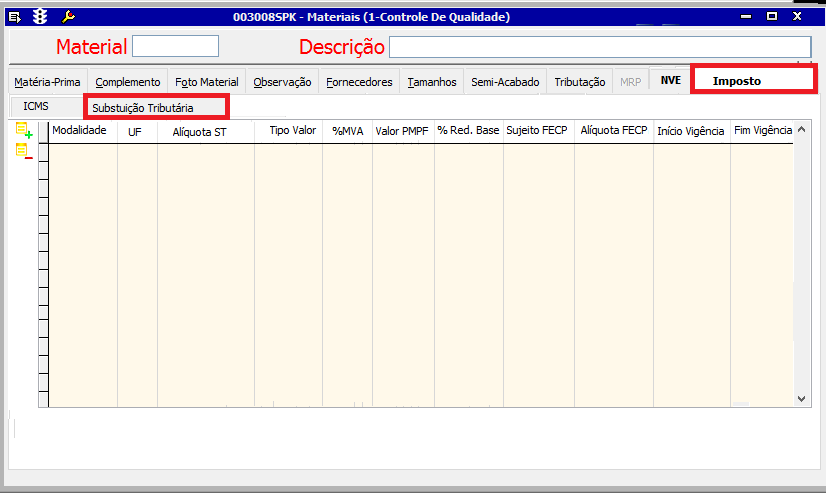Open the Complemento tab
Screen dimensions: 826x493
[128, 82]
